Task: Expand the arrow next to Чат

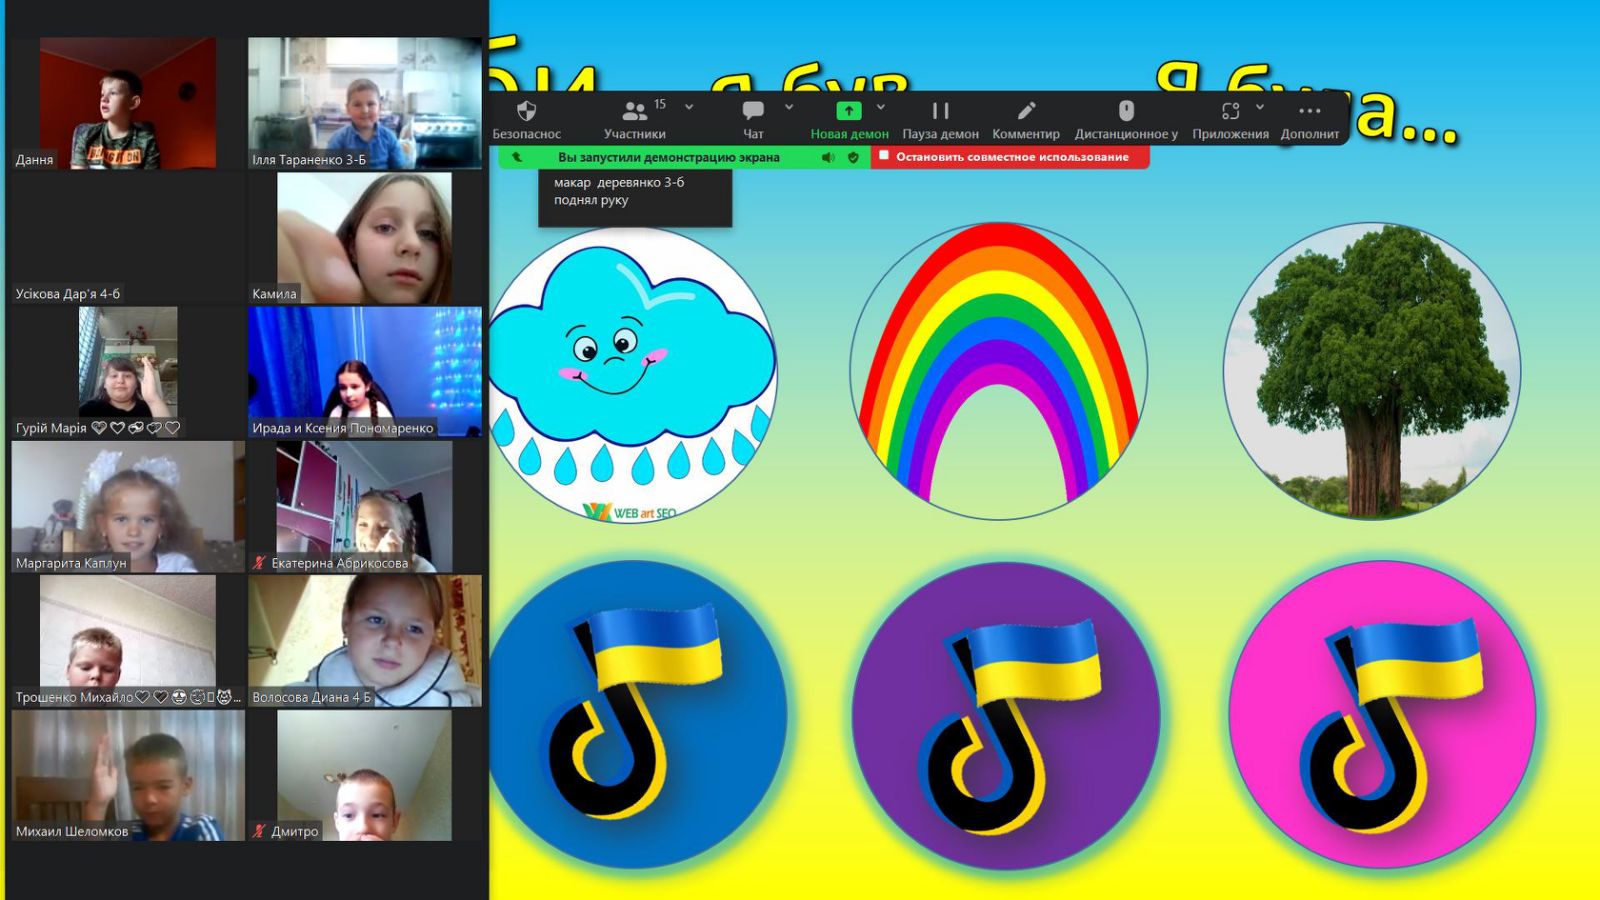Action: point(789,106)
